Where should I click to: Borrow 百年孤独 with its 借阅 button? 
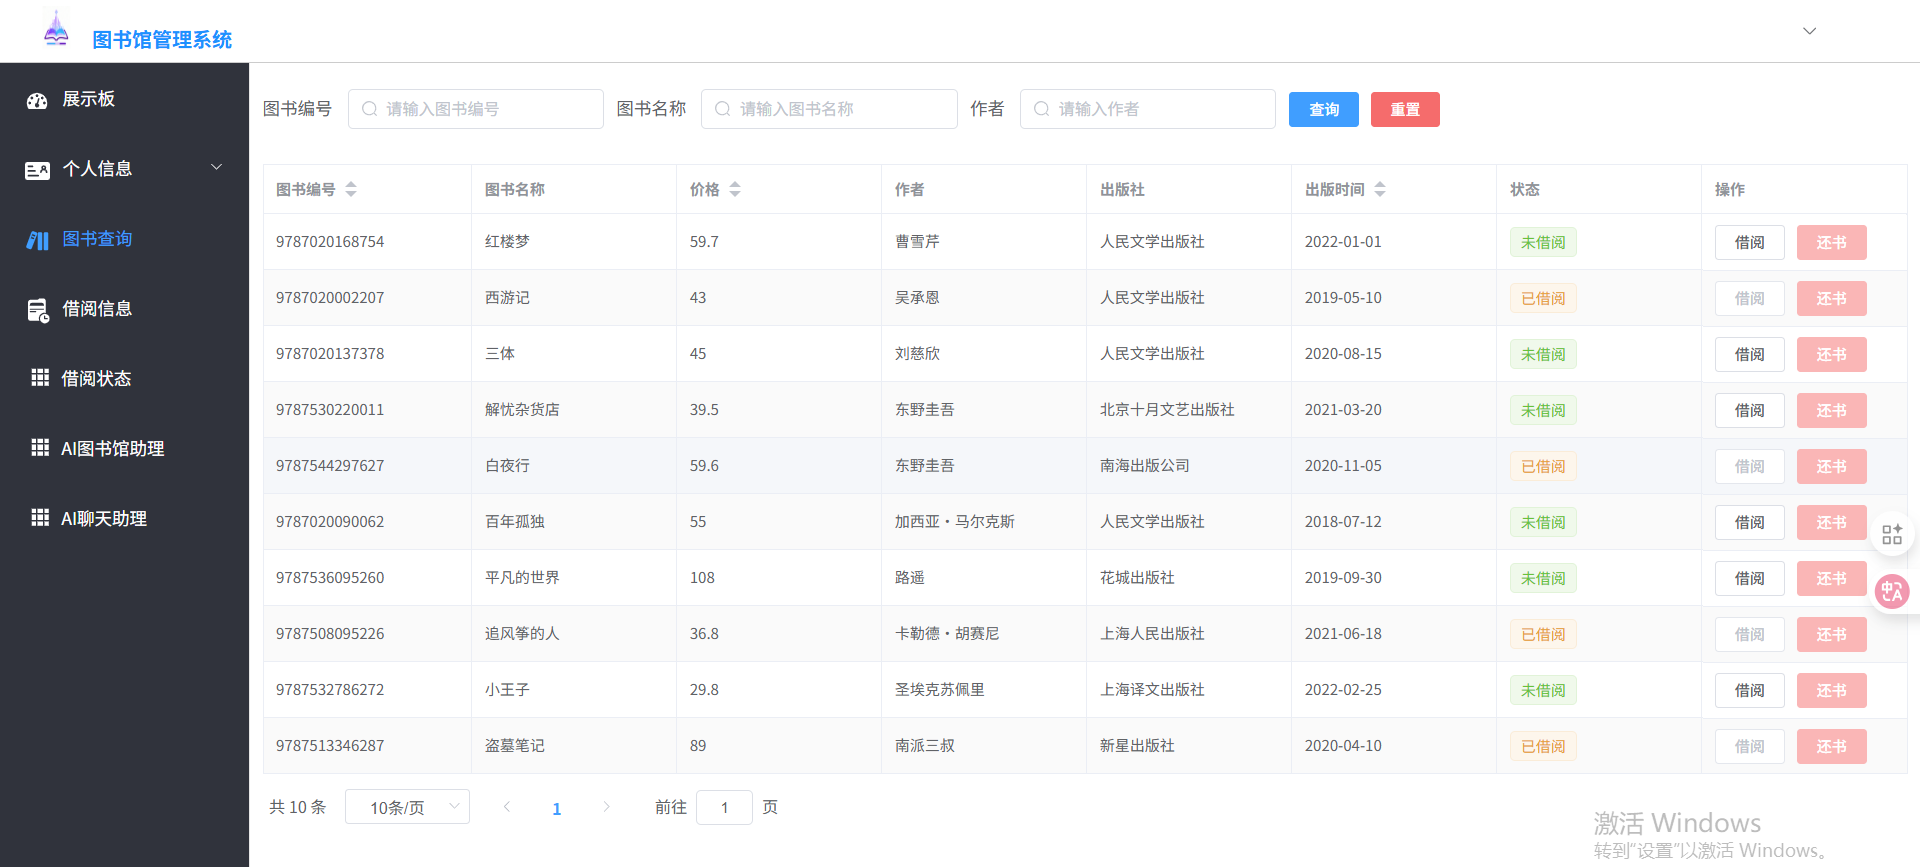coord(1750,523)
